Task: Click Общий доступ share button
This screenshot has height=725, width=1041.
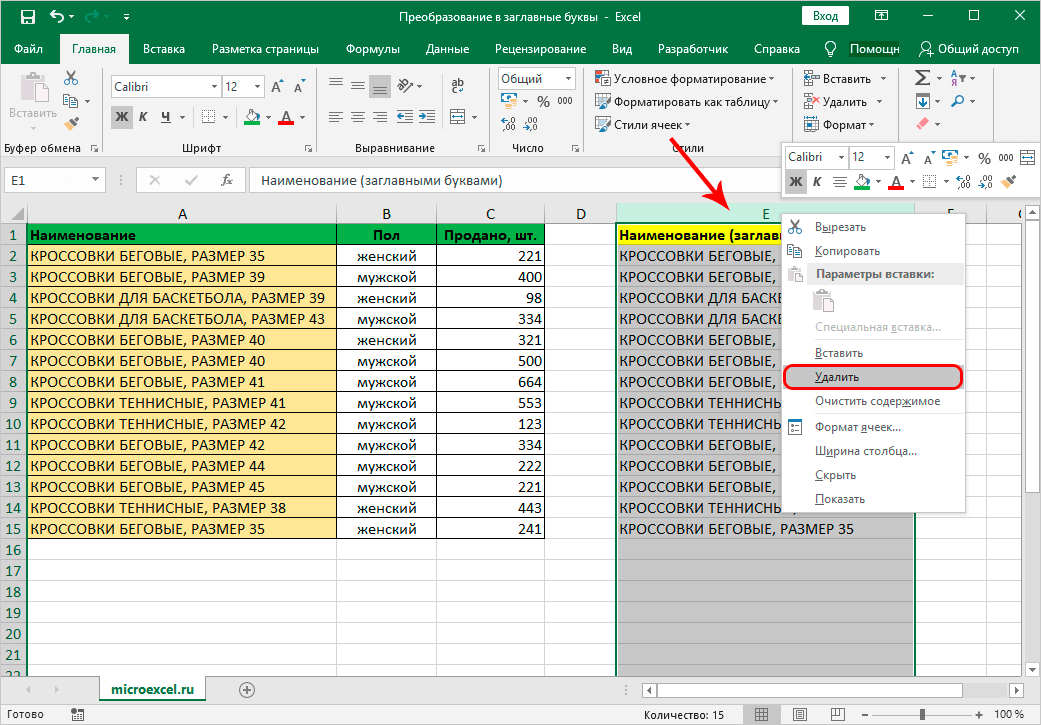Action: click(x=970, y=49)
